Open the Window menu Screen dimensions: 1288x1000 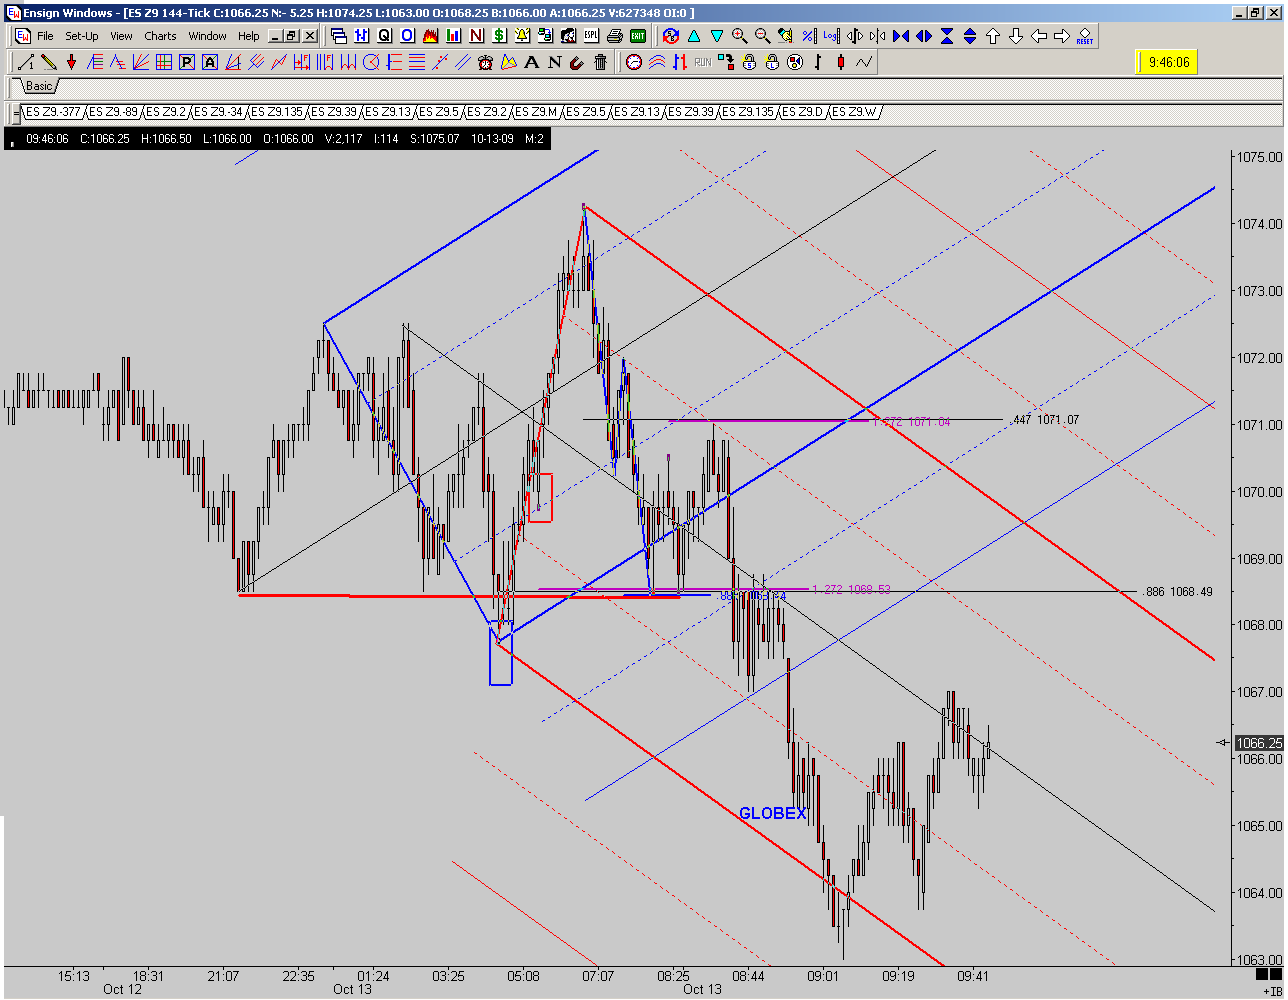[x=208, y=36]
